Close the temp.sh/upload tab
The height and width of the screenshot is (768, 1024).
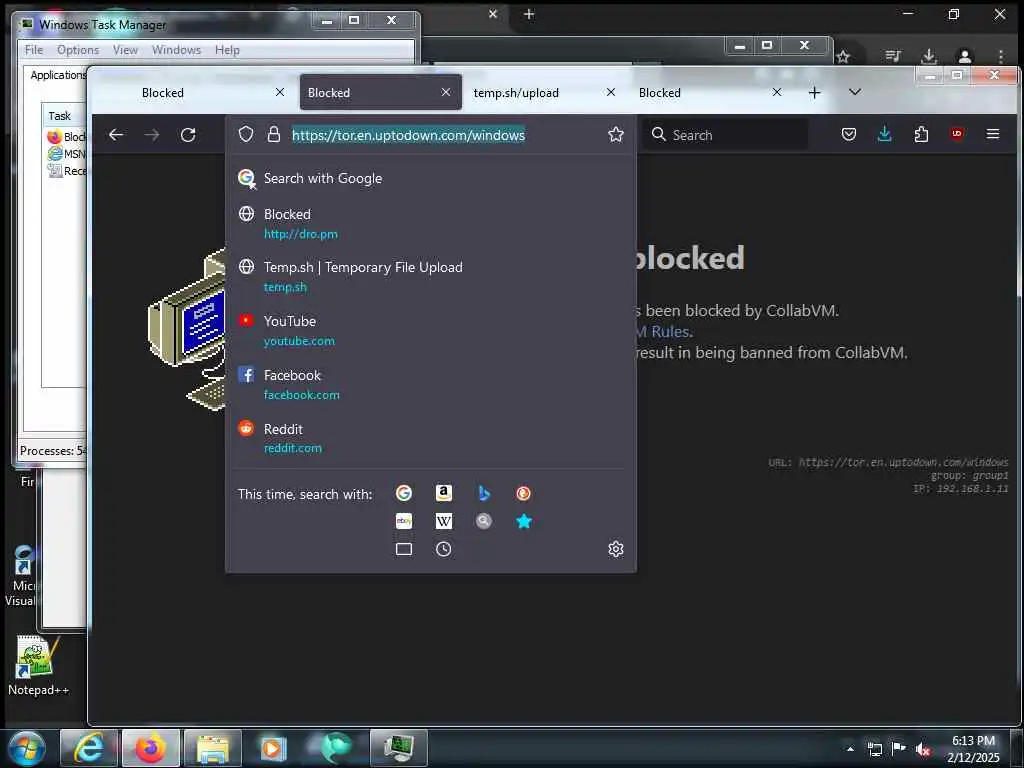click(x=611, y=93)
